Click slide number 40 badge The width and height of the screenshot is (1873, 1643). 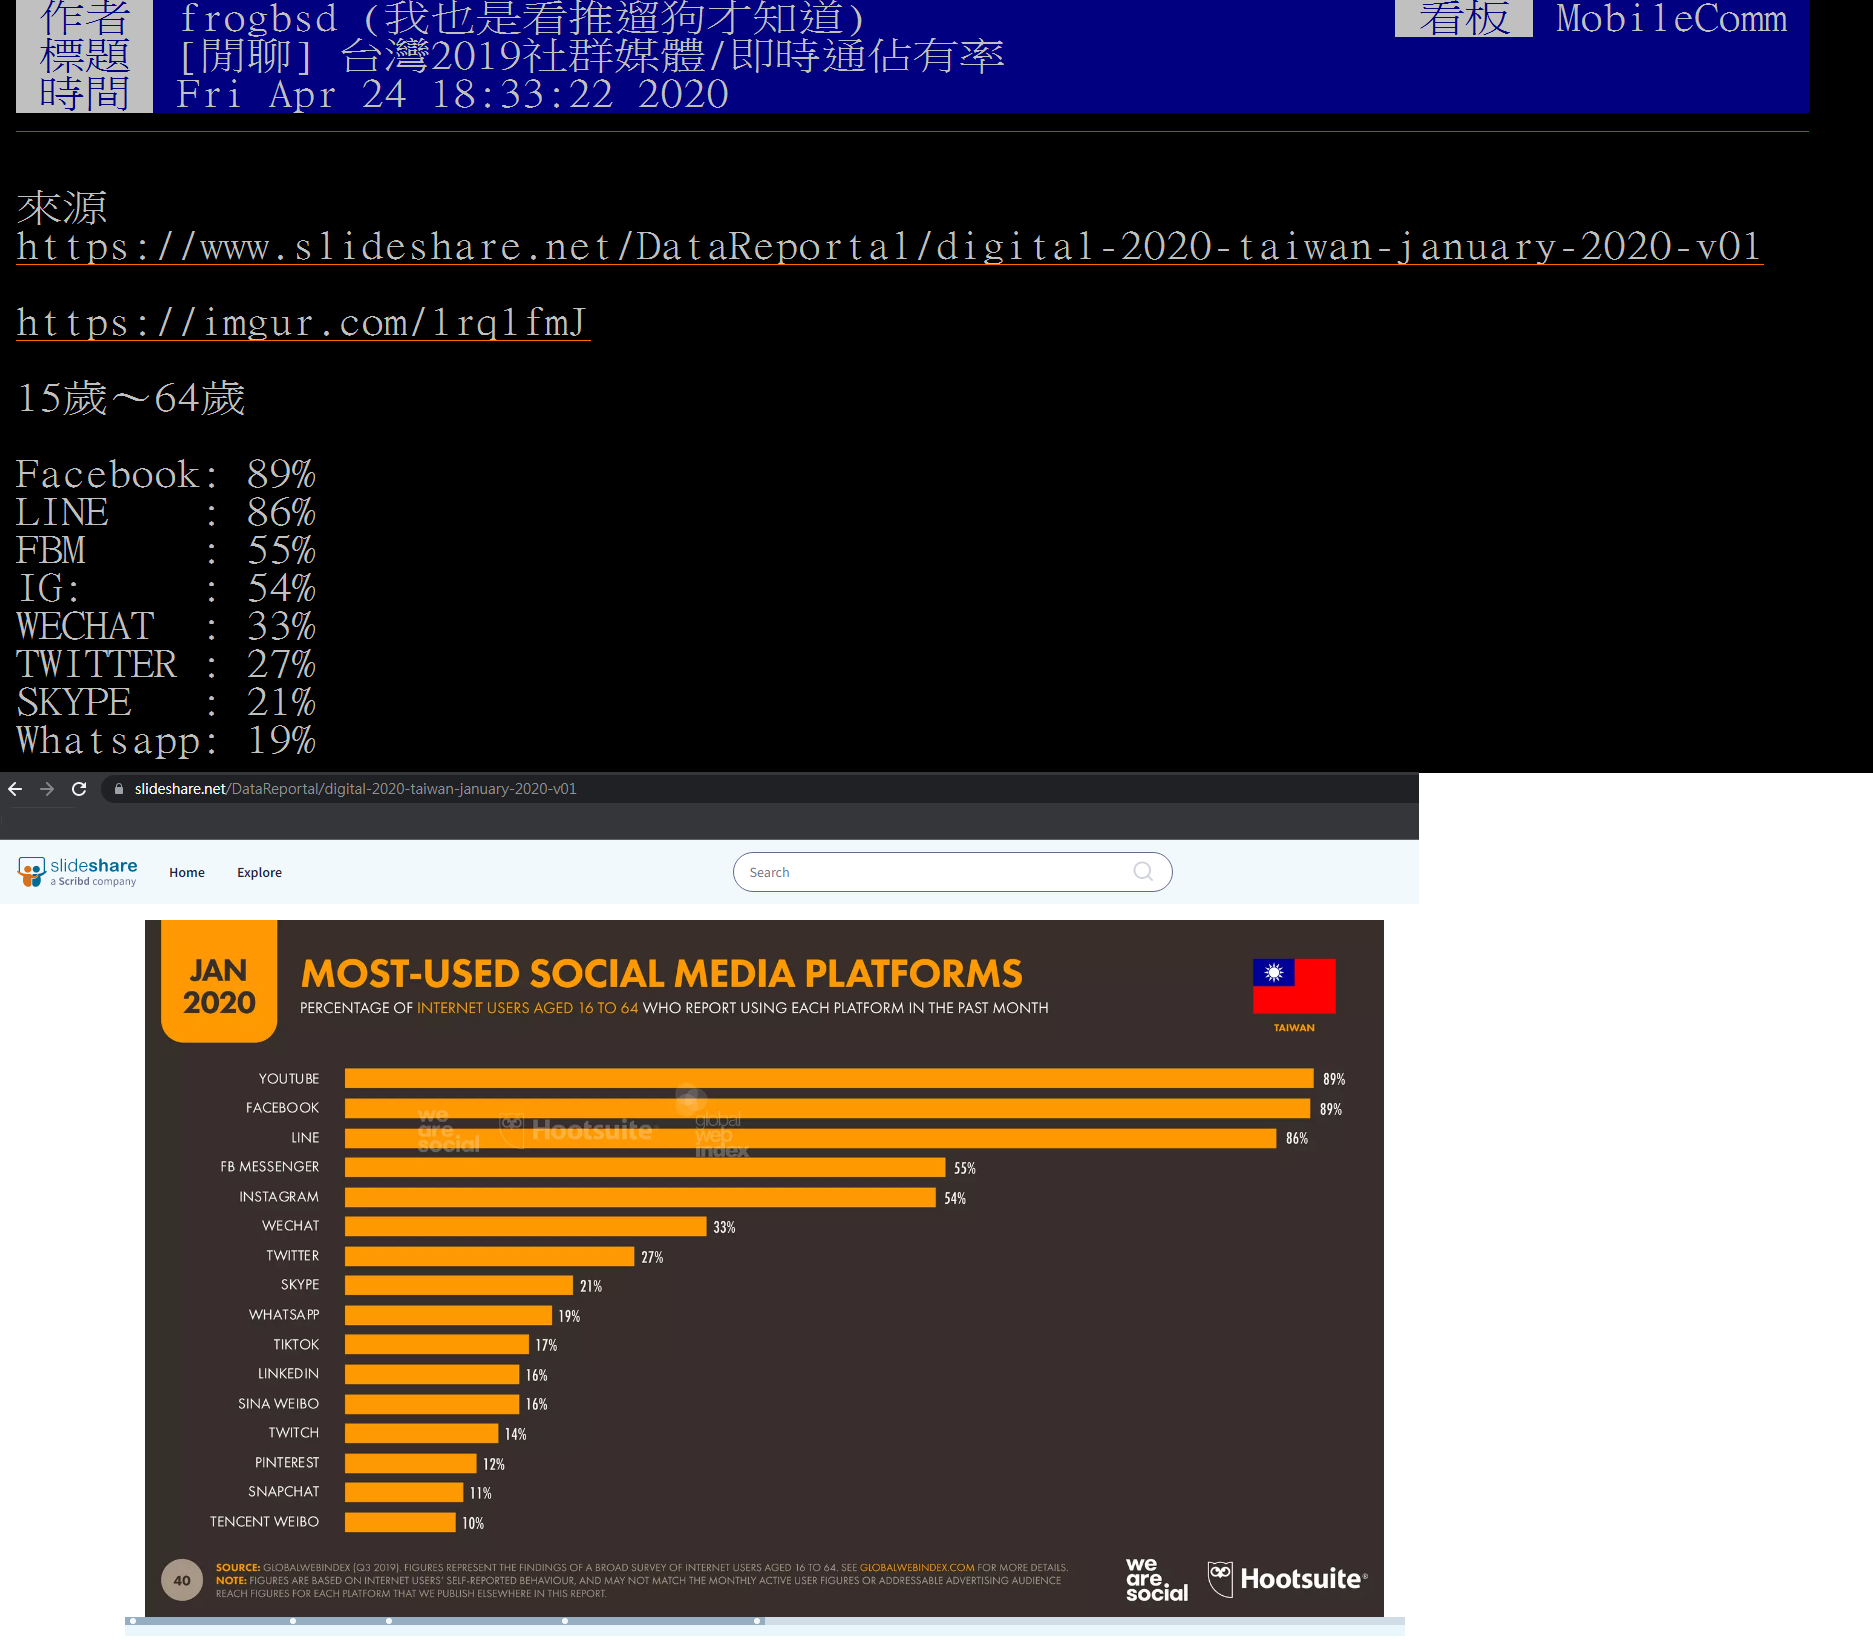(182, 1581)
